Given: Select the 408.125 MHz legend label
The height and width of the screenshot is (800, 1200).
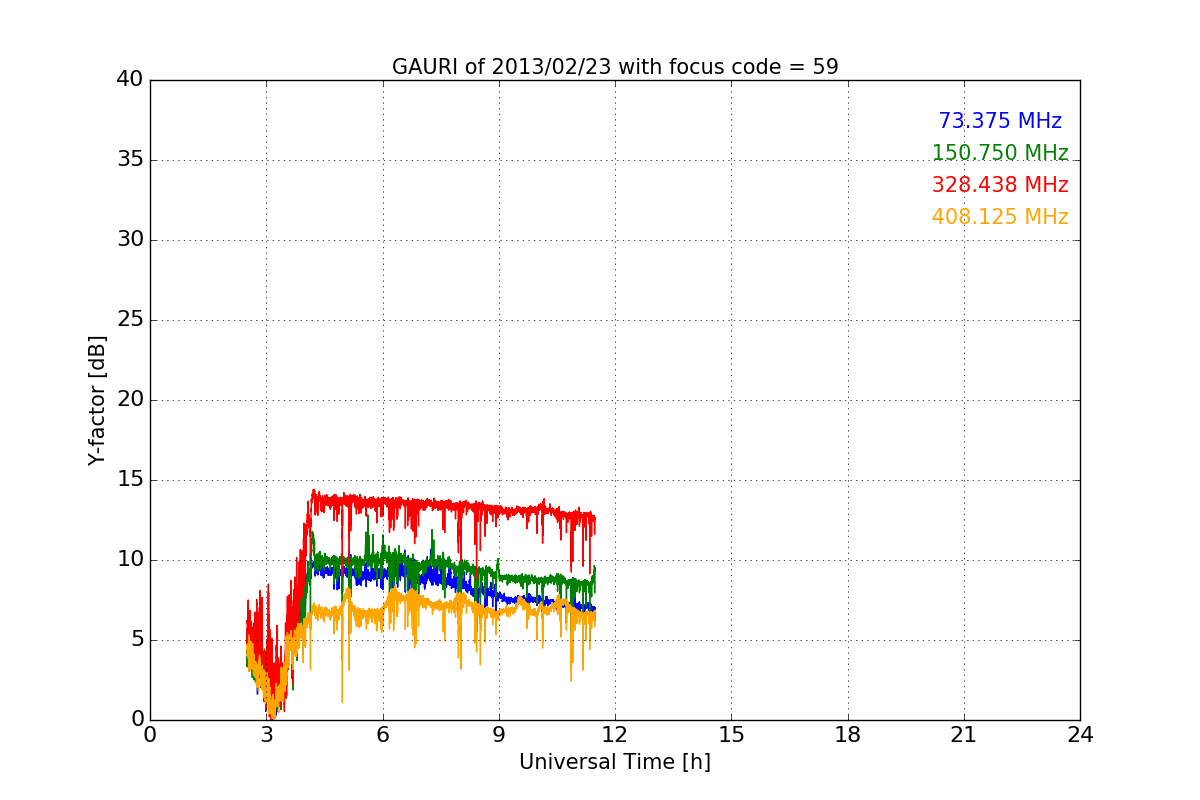Looking at the screenshot, I should 1000,217.
